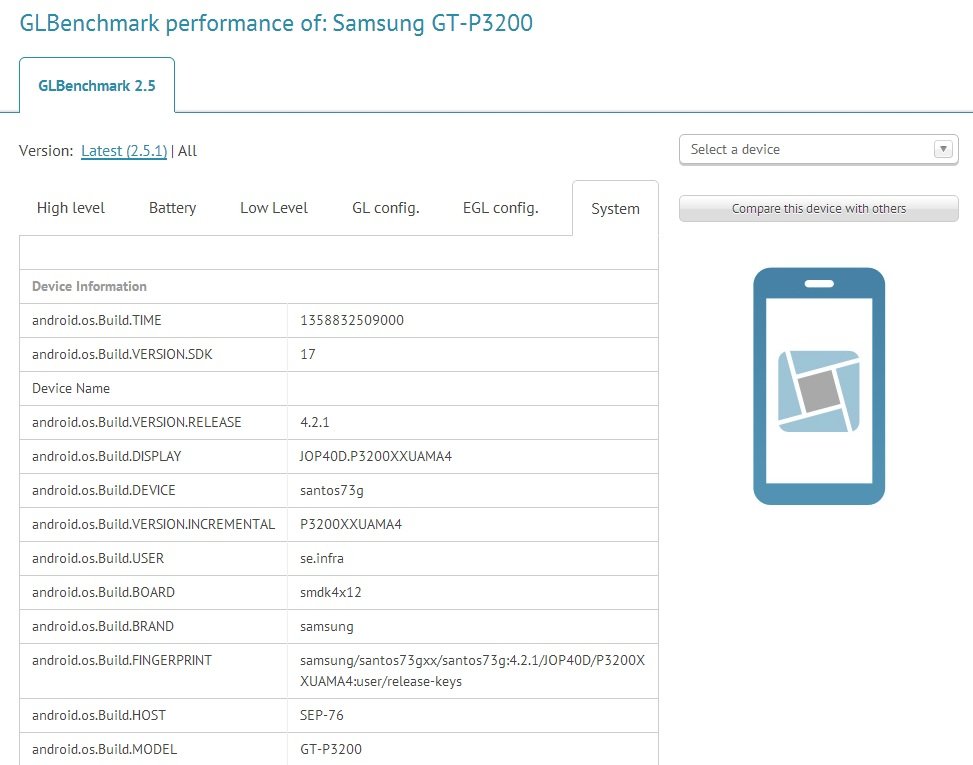Switch to the High level tab
This screenshot has height=765, width=973.
pyautogui.click(x=71, y=208)
